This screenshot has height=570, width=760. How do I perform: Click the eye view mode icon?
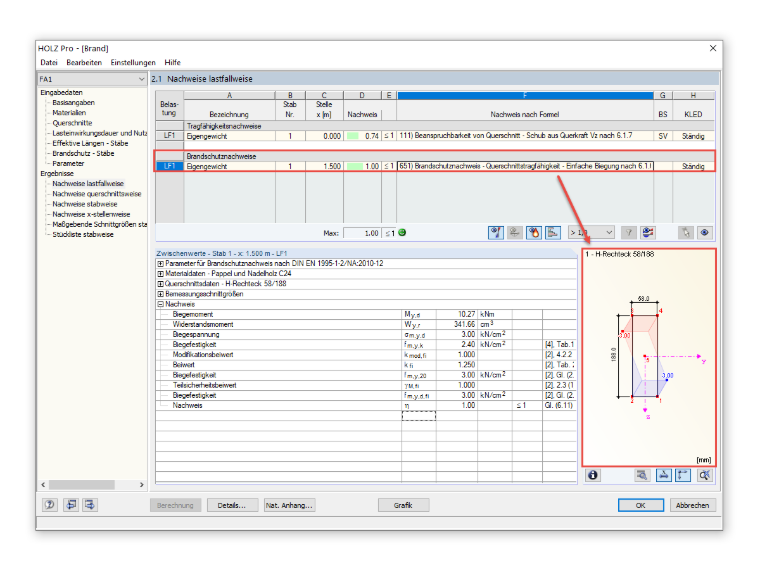(704, 233)
